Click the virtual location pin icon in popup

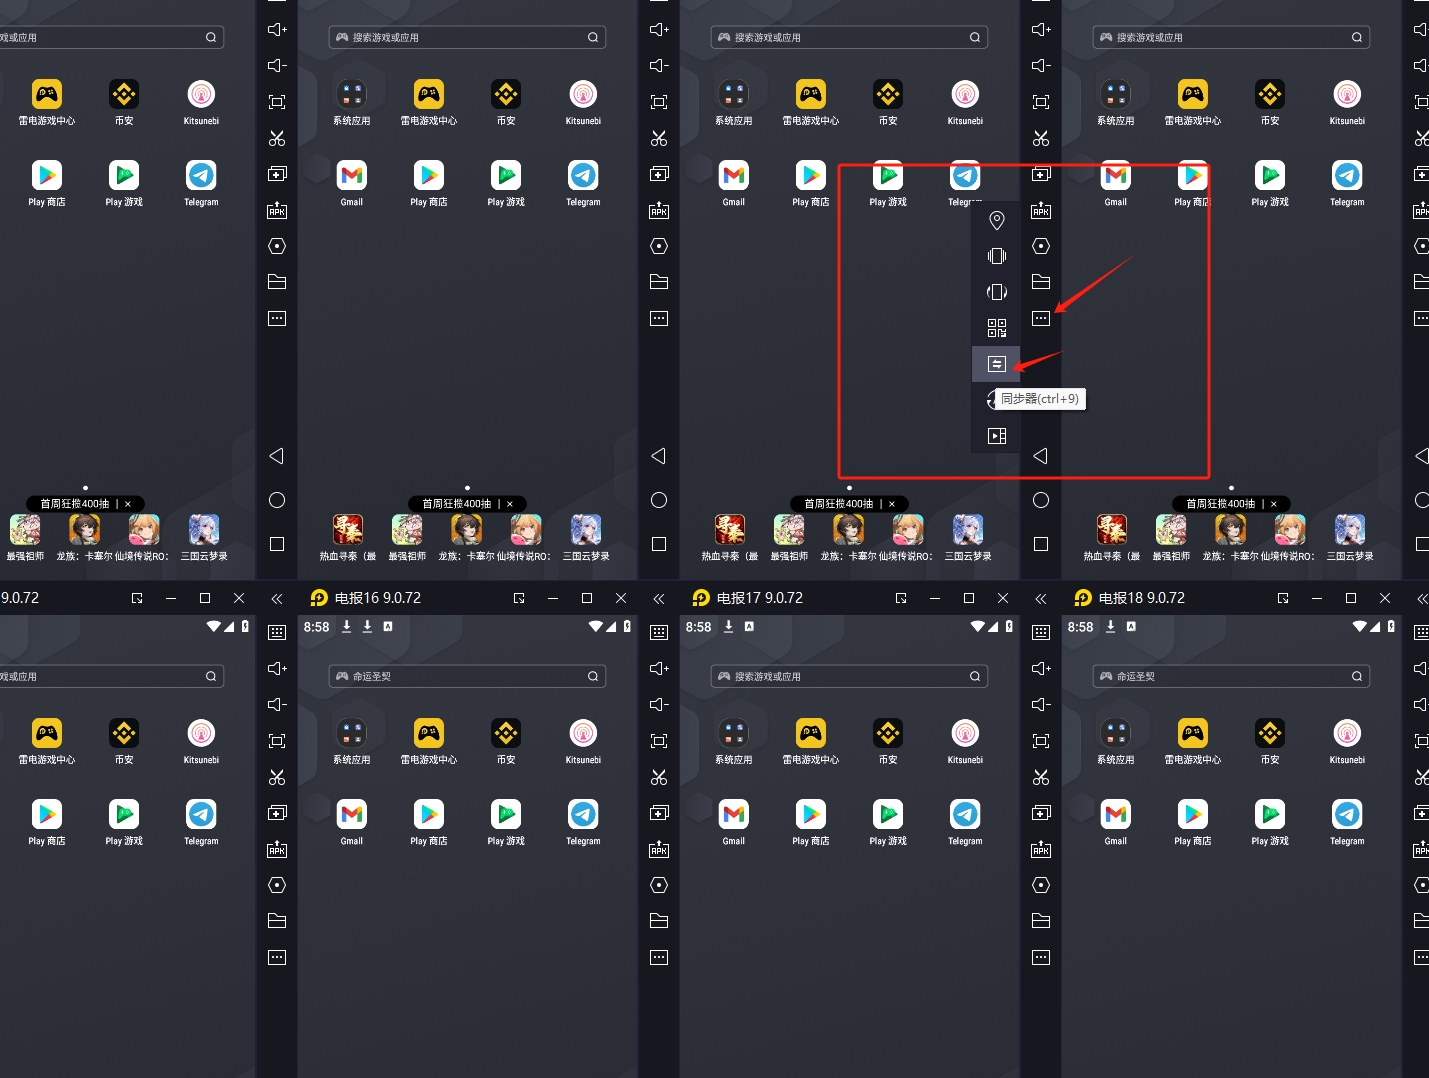(x=996, y=220)
